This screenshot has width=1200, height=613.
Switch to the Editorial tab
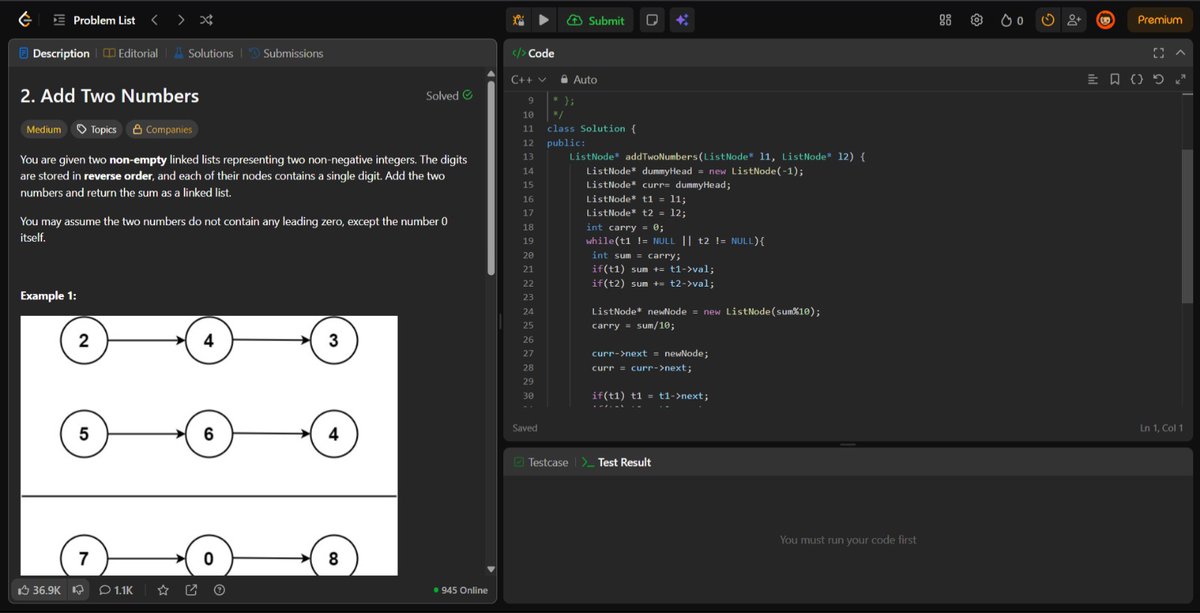click(130, 53)
